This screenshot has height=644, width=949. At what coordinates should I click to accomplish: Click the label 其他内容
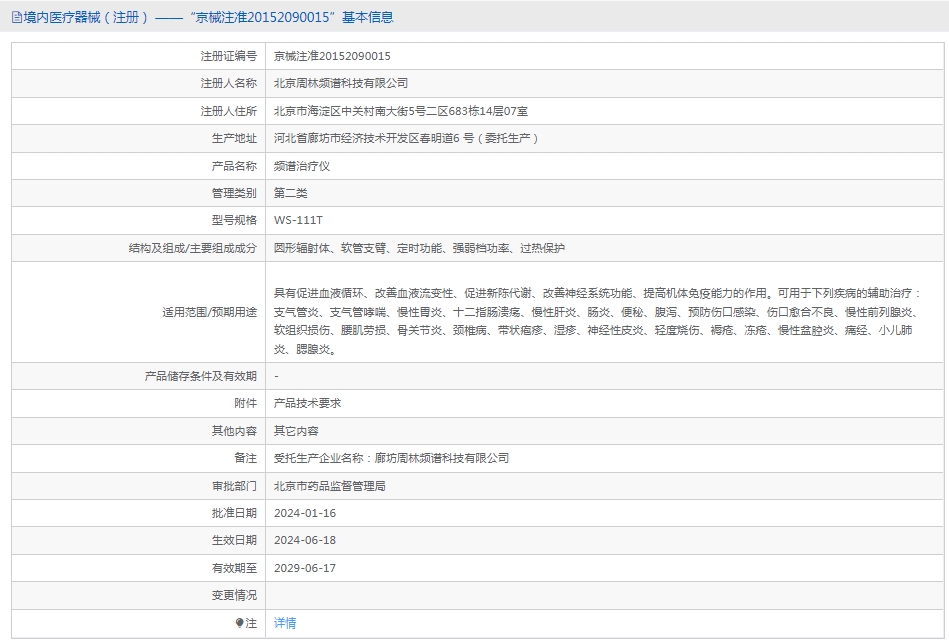point(234,431)
